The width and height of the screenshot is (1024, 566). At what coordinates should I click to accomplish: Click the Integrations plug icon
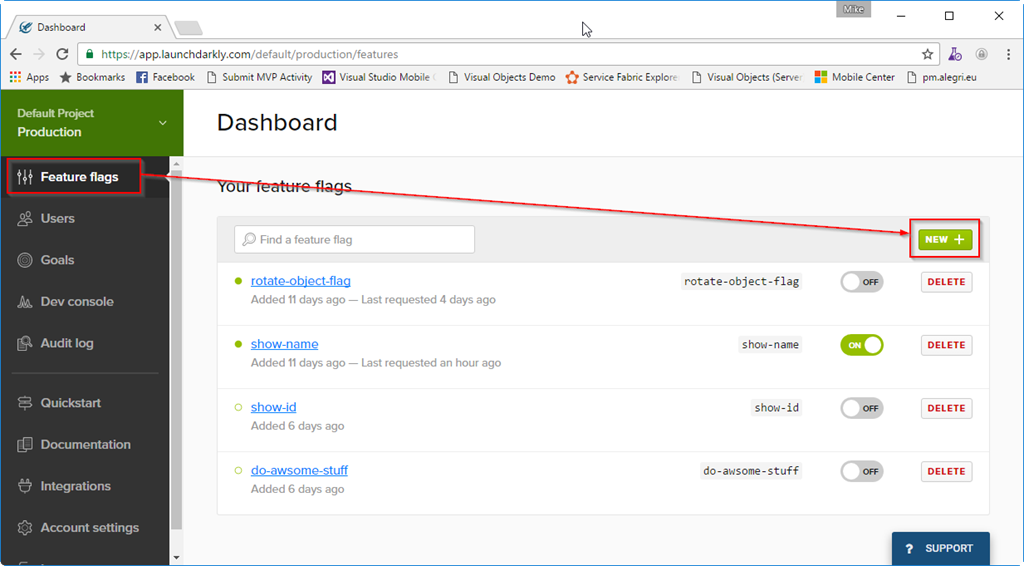[x=25, y=486]
